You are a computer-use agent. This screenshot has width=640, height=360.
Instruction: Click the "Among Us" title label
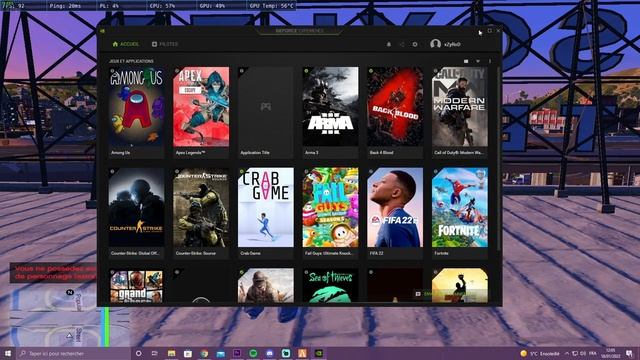click(x=120, y=153)
